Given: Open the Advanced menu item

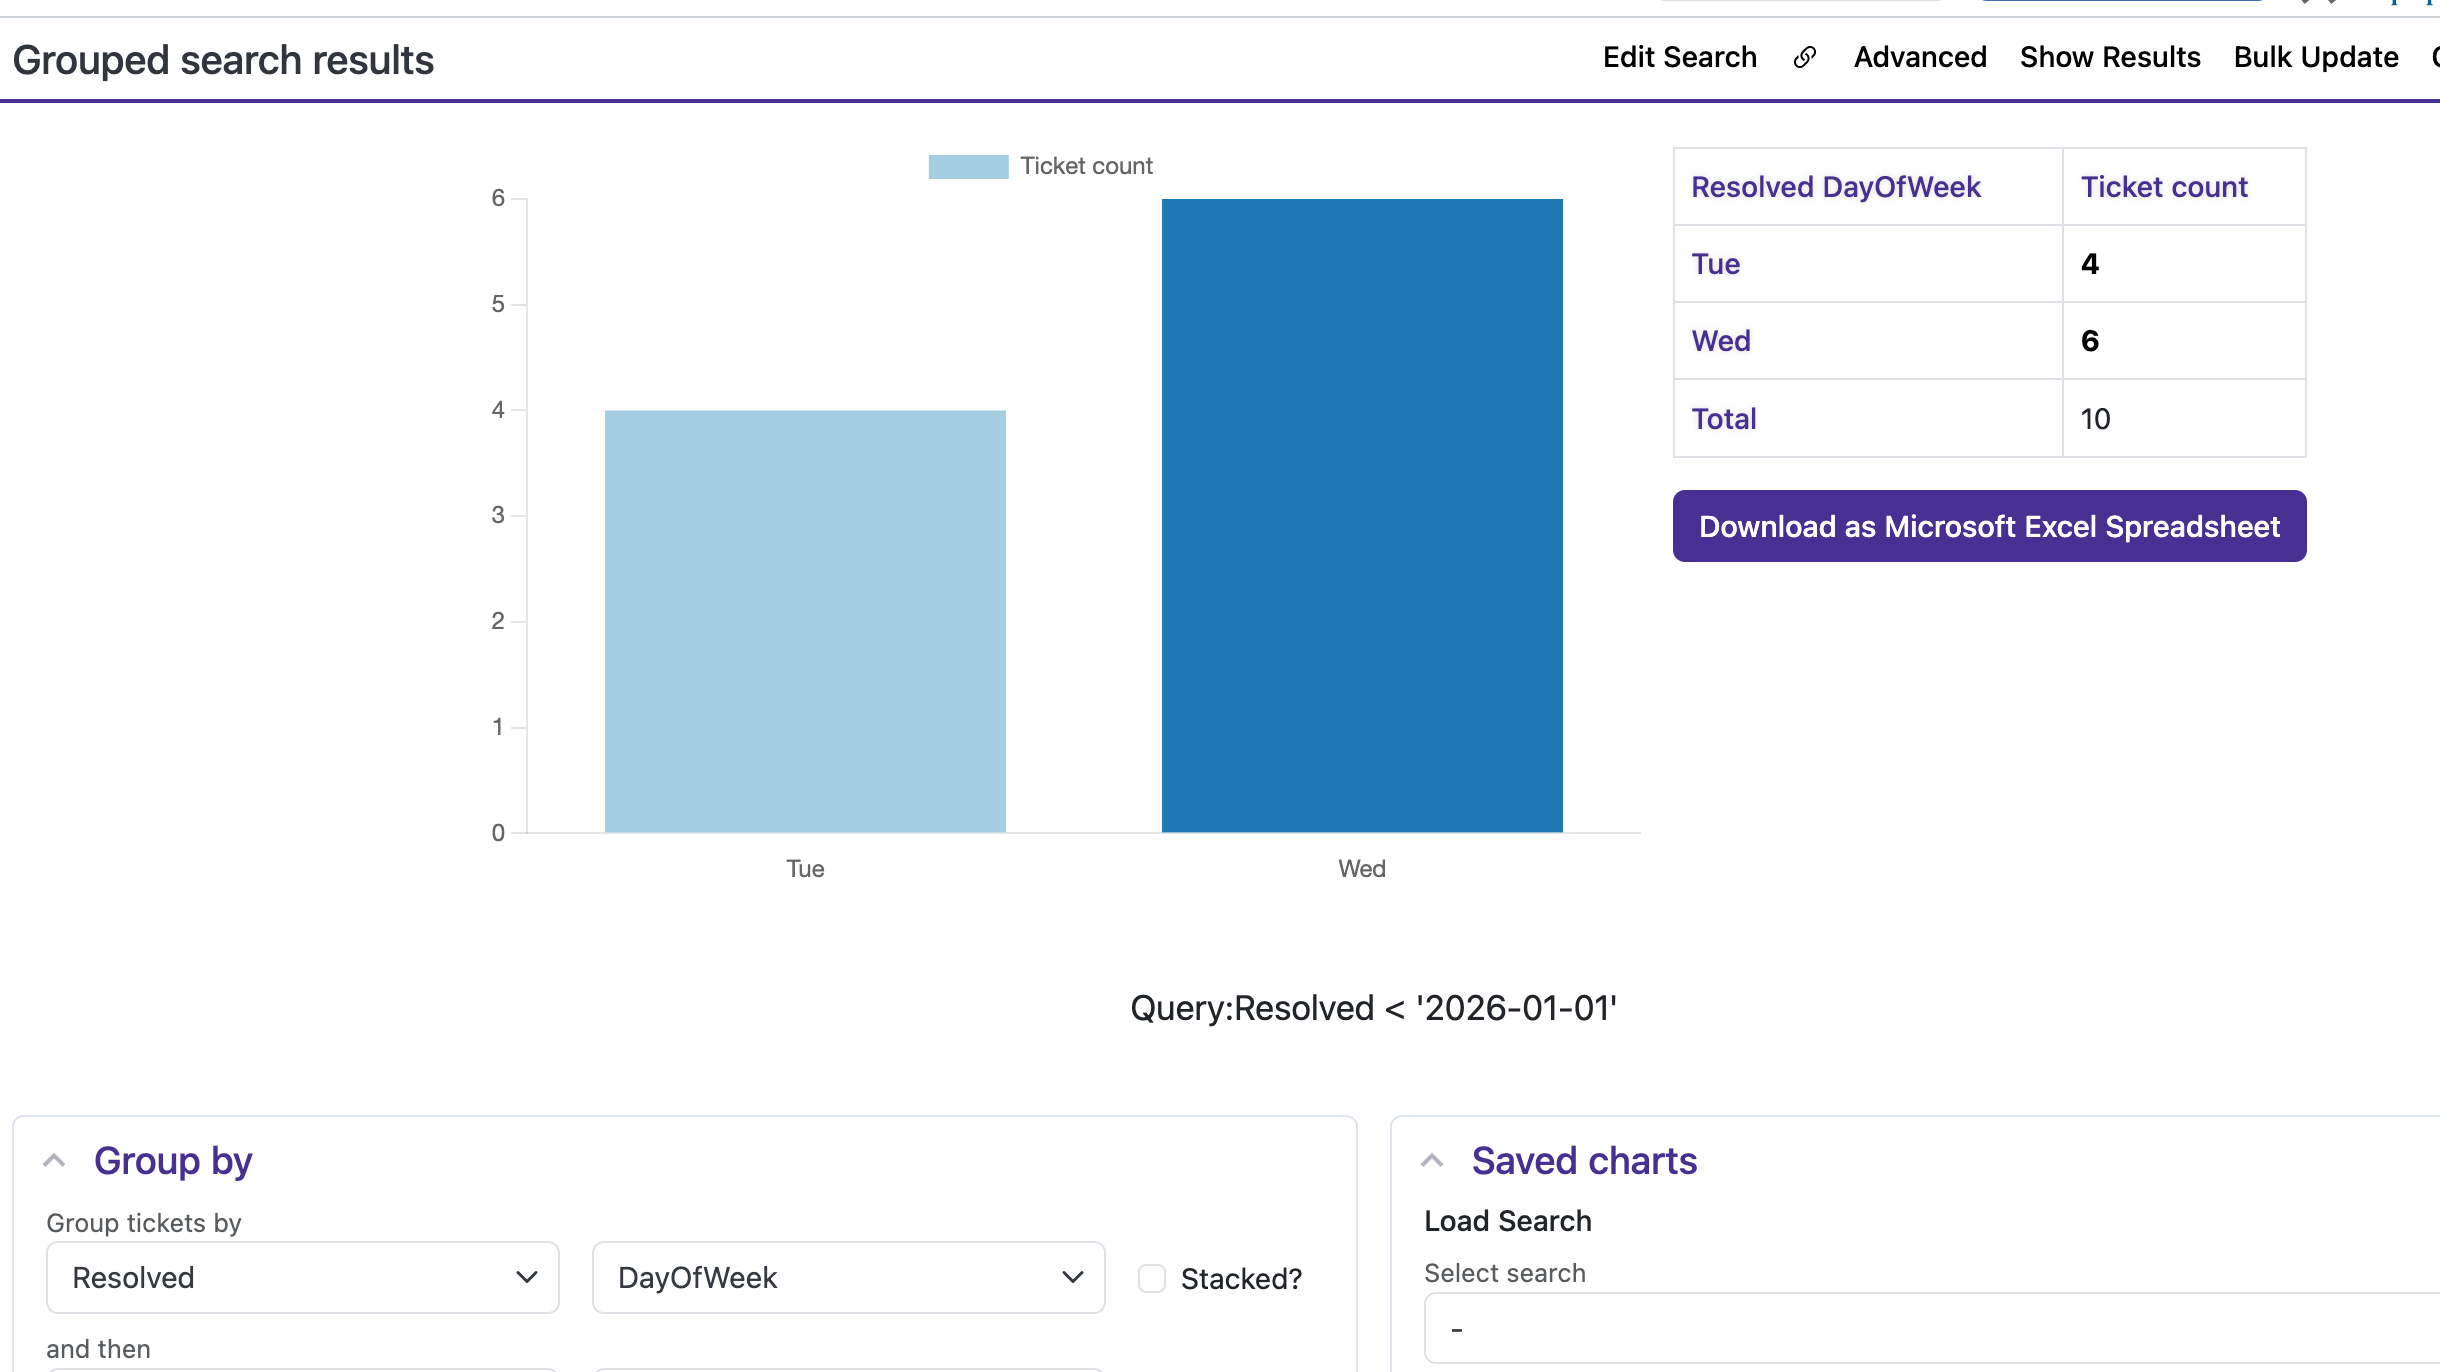Looking at the screenshot, I should (1920, 58).
